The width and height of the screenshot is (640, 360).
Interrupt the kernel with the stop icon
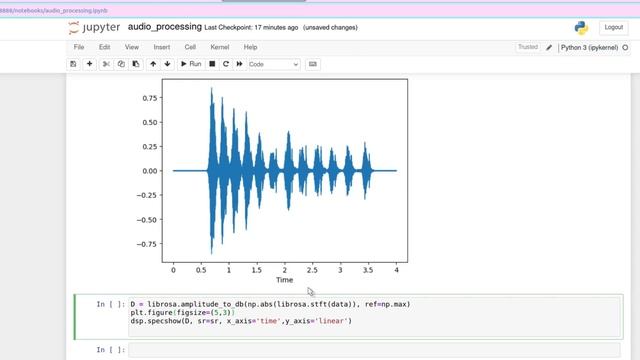(x=212, y=64)
